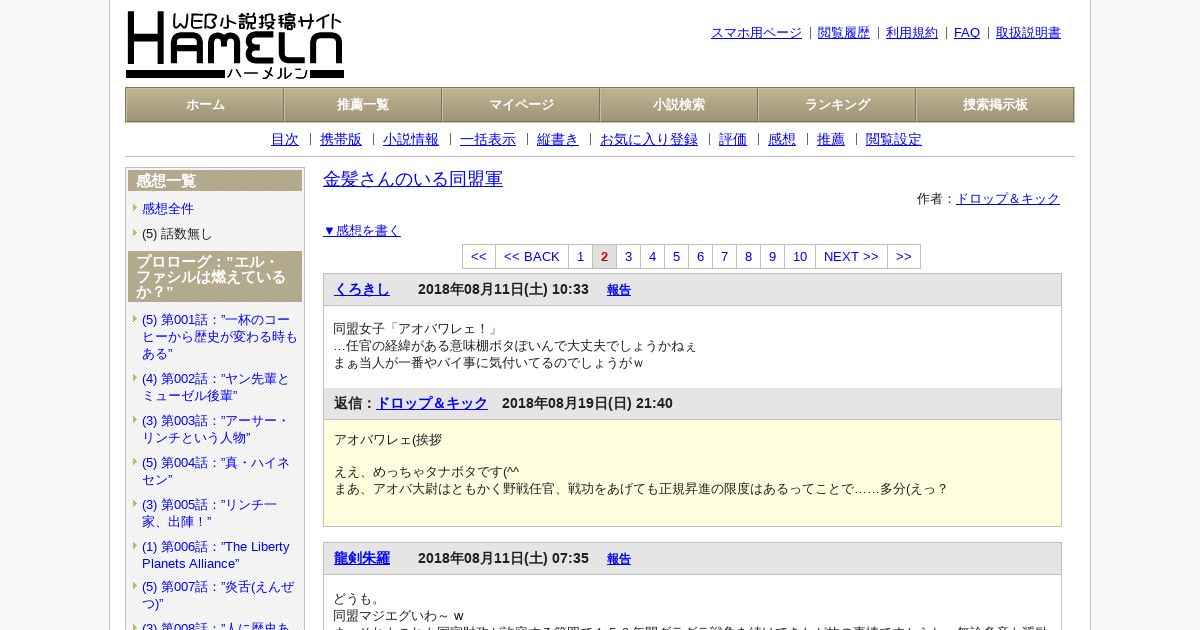Click NEXT >> pagination button
This screenshot has width=1200, height=630.
pos(851,256)
